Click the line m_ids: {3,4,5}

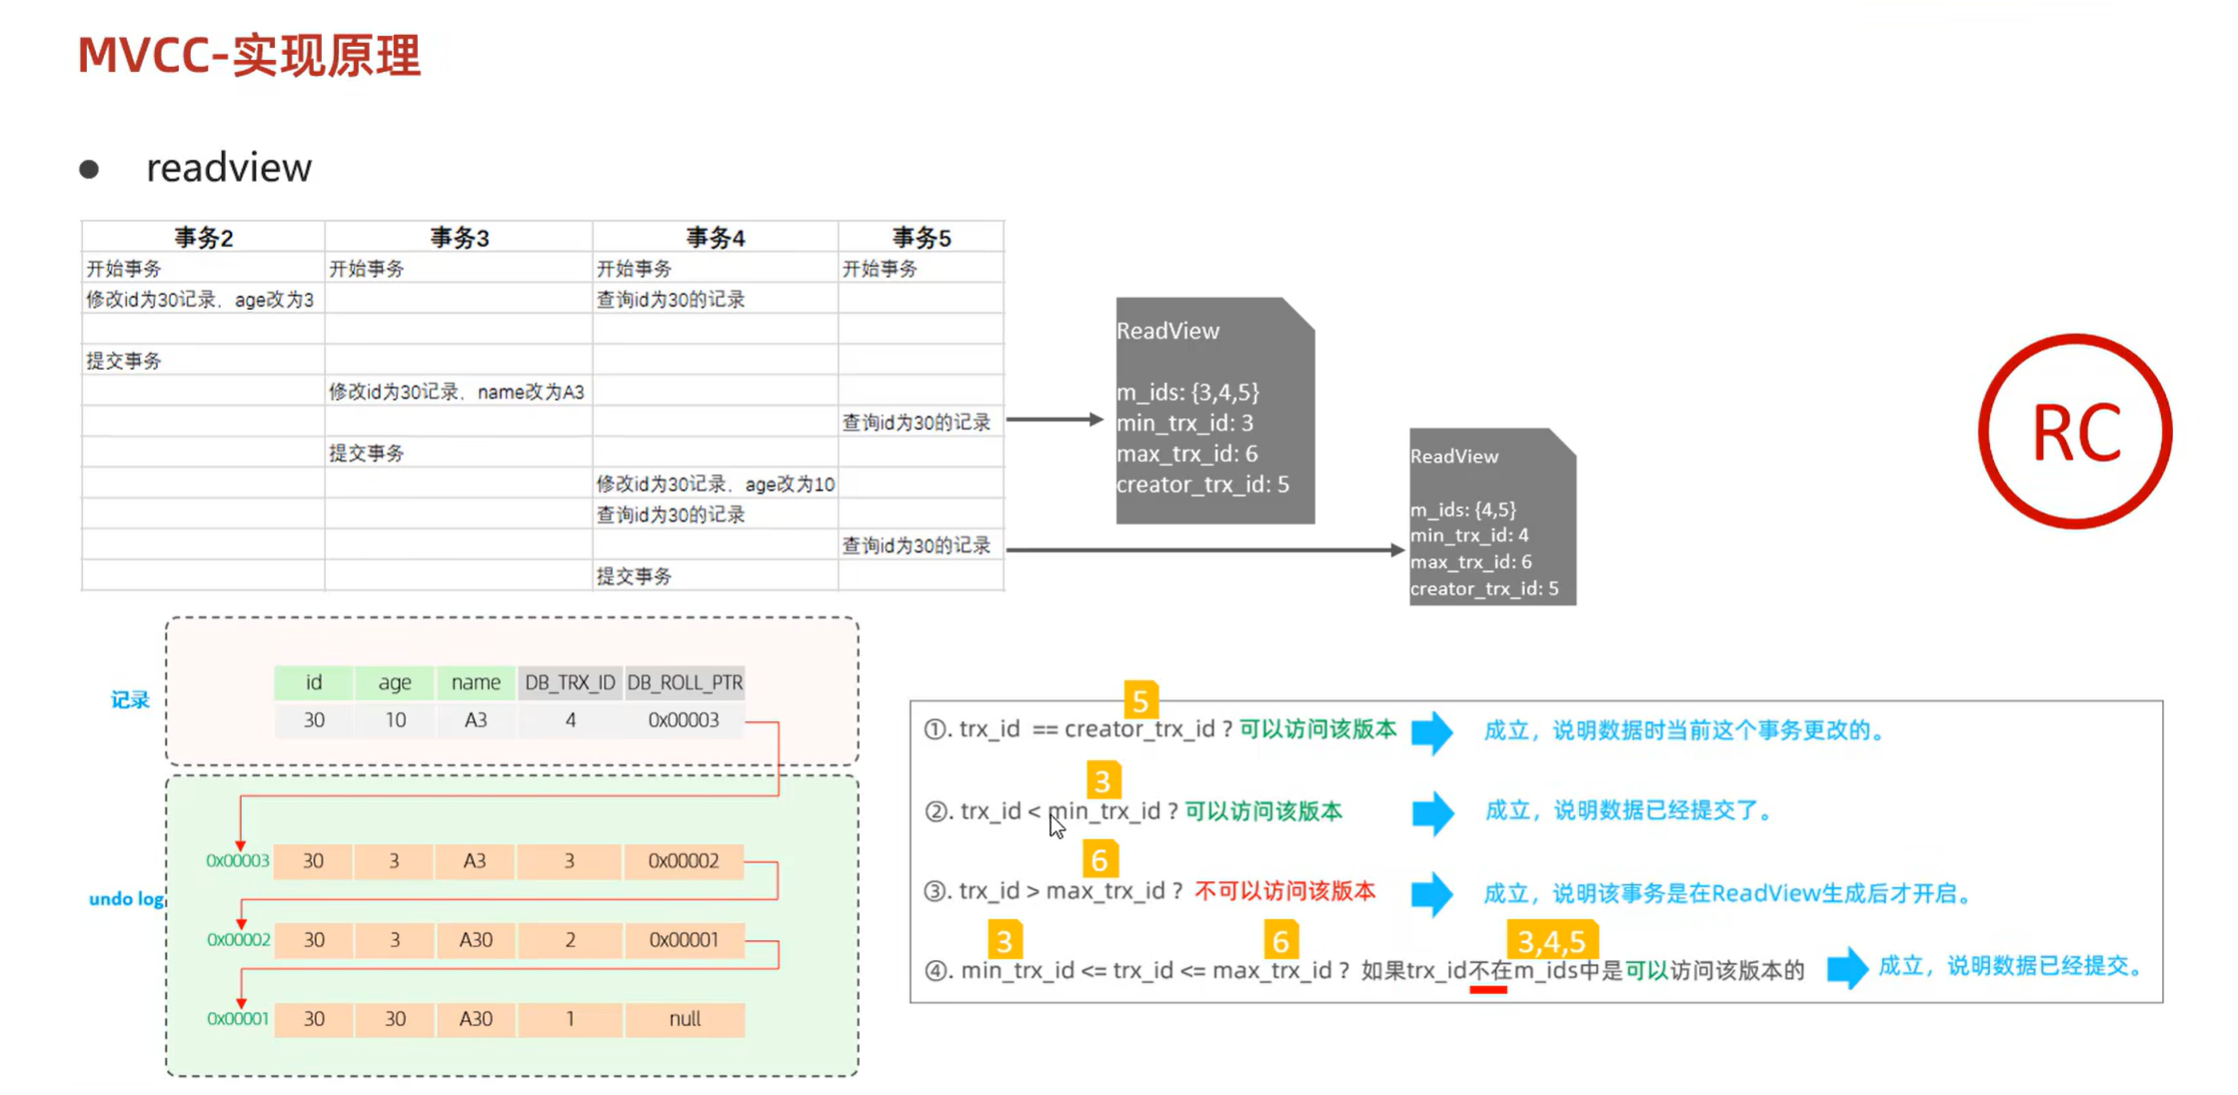pyautogui.click(x=1188, y=392)
